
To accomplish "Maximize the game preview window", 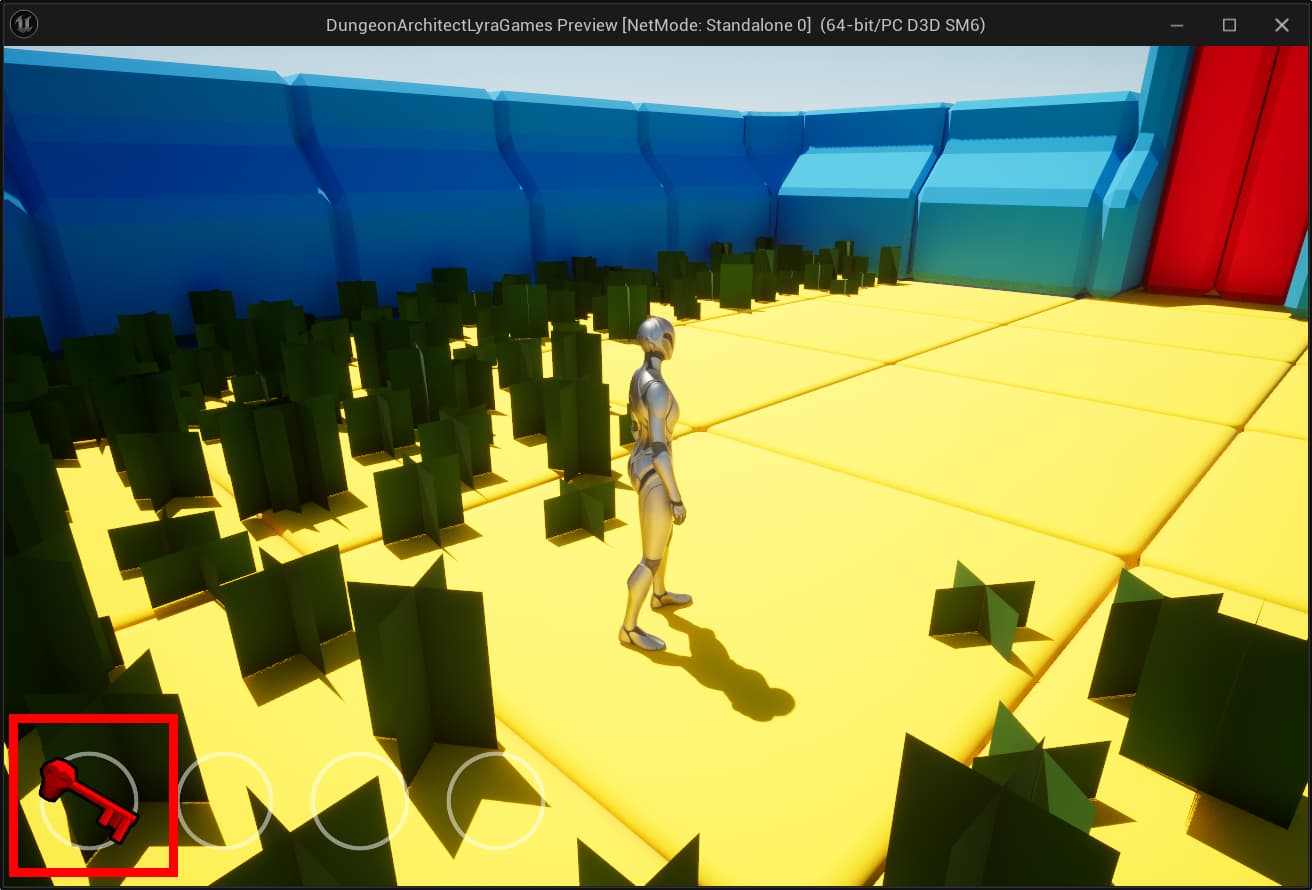I will pyautogui.click(x=1229, y=25).
